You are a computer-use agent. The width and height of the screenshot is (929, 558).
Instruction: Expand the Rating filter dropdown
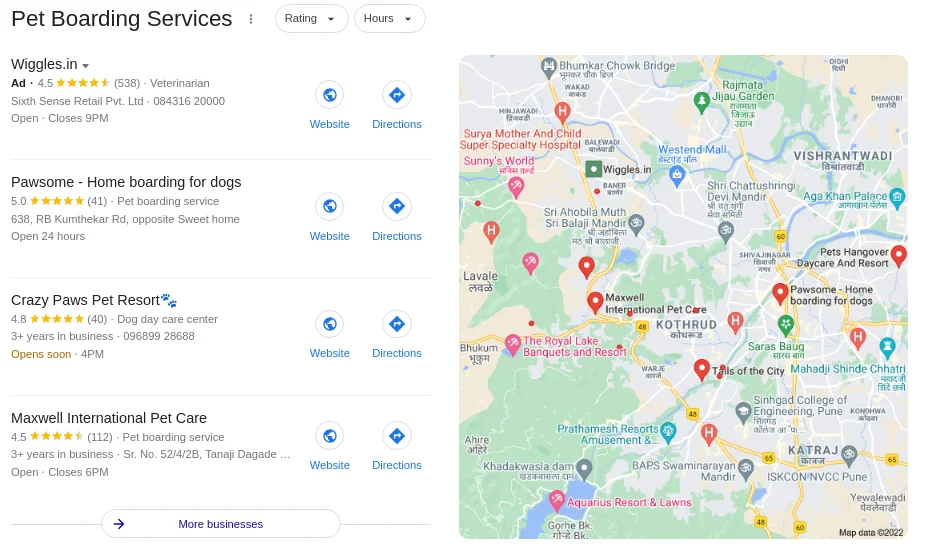click(311, 19)
